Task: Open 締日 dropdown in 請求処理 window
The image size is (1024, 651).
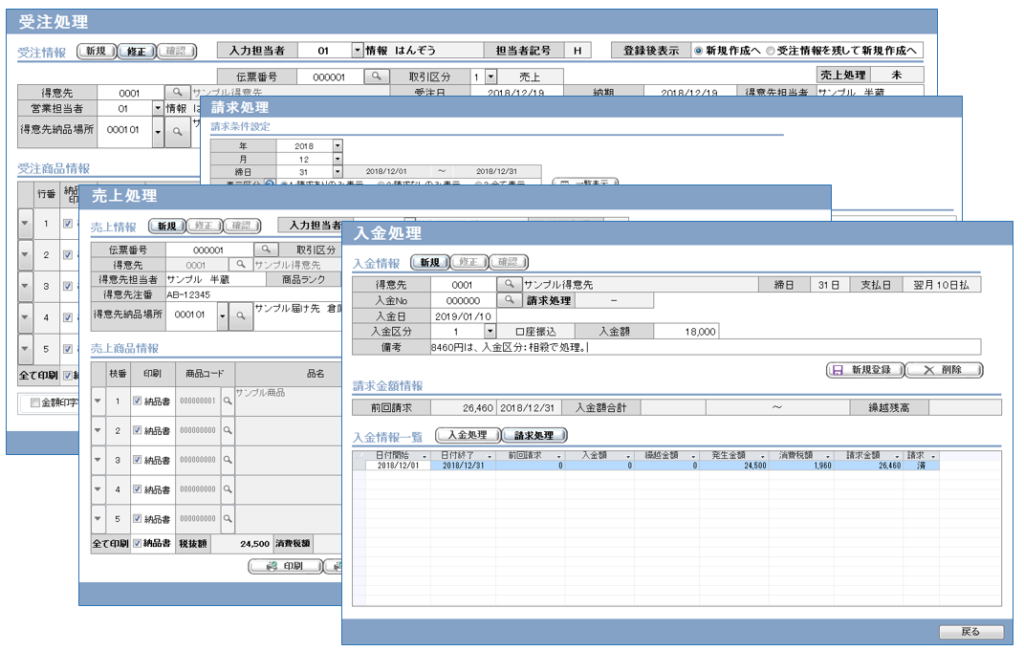Action: point(337,172)
